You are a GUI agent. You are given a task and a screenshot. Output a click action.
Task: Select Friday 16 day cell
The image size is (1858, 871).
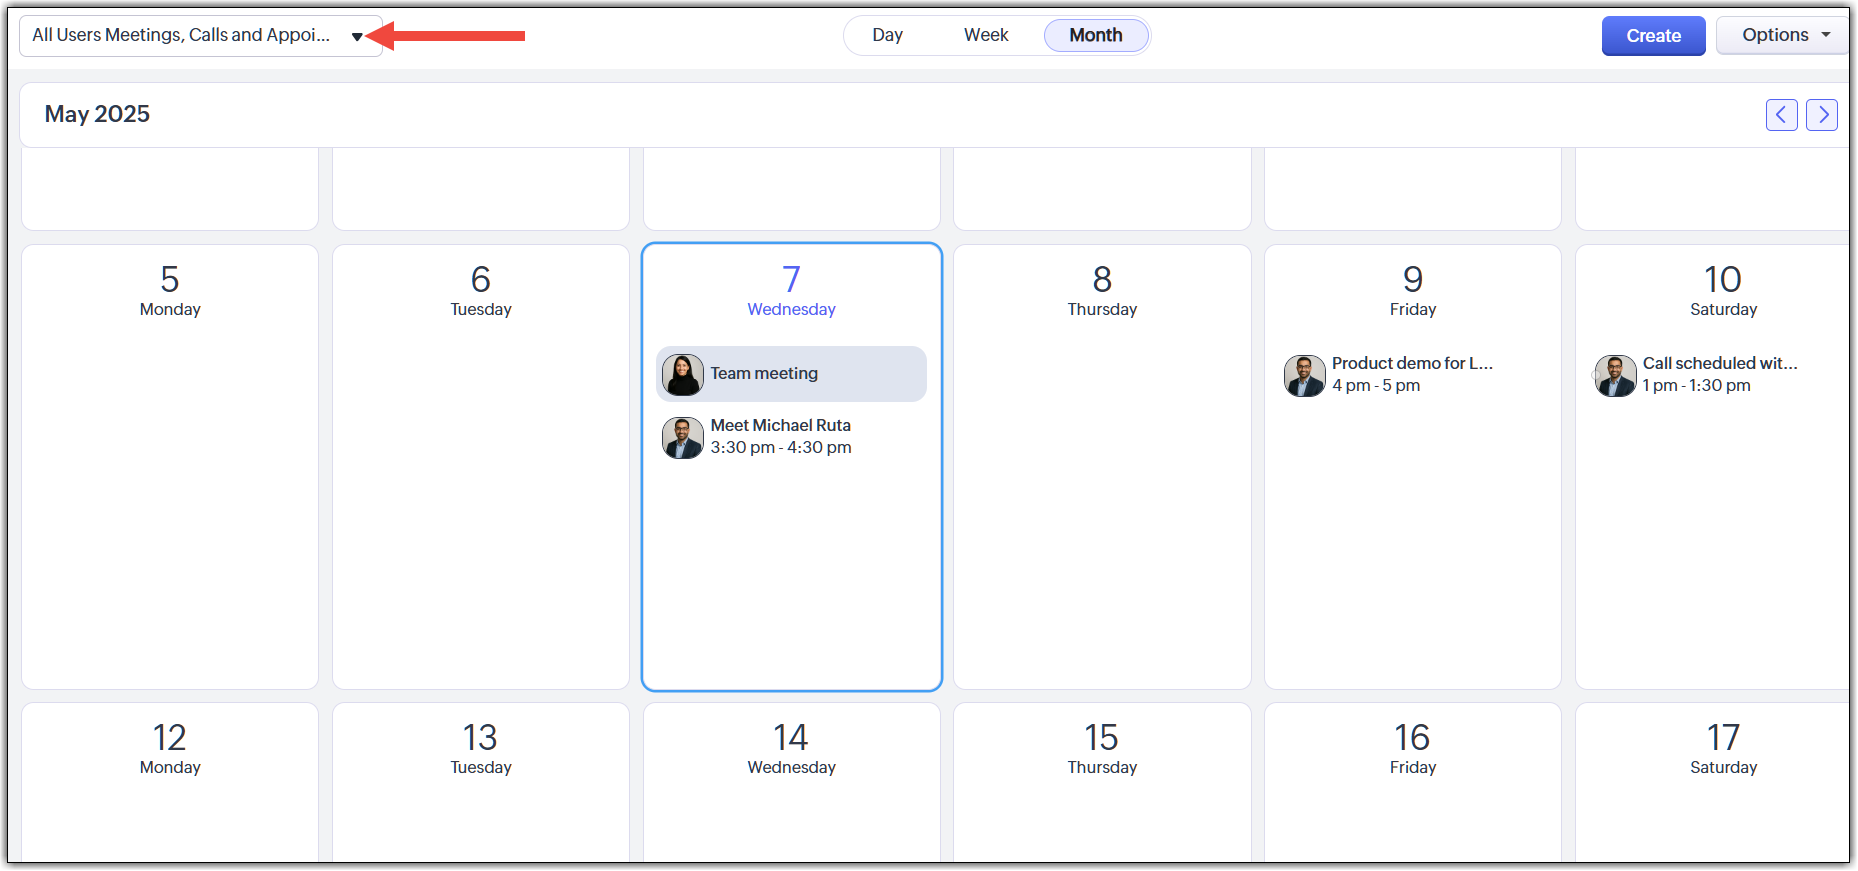point(1413,783)
